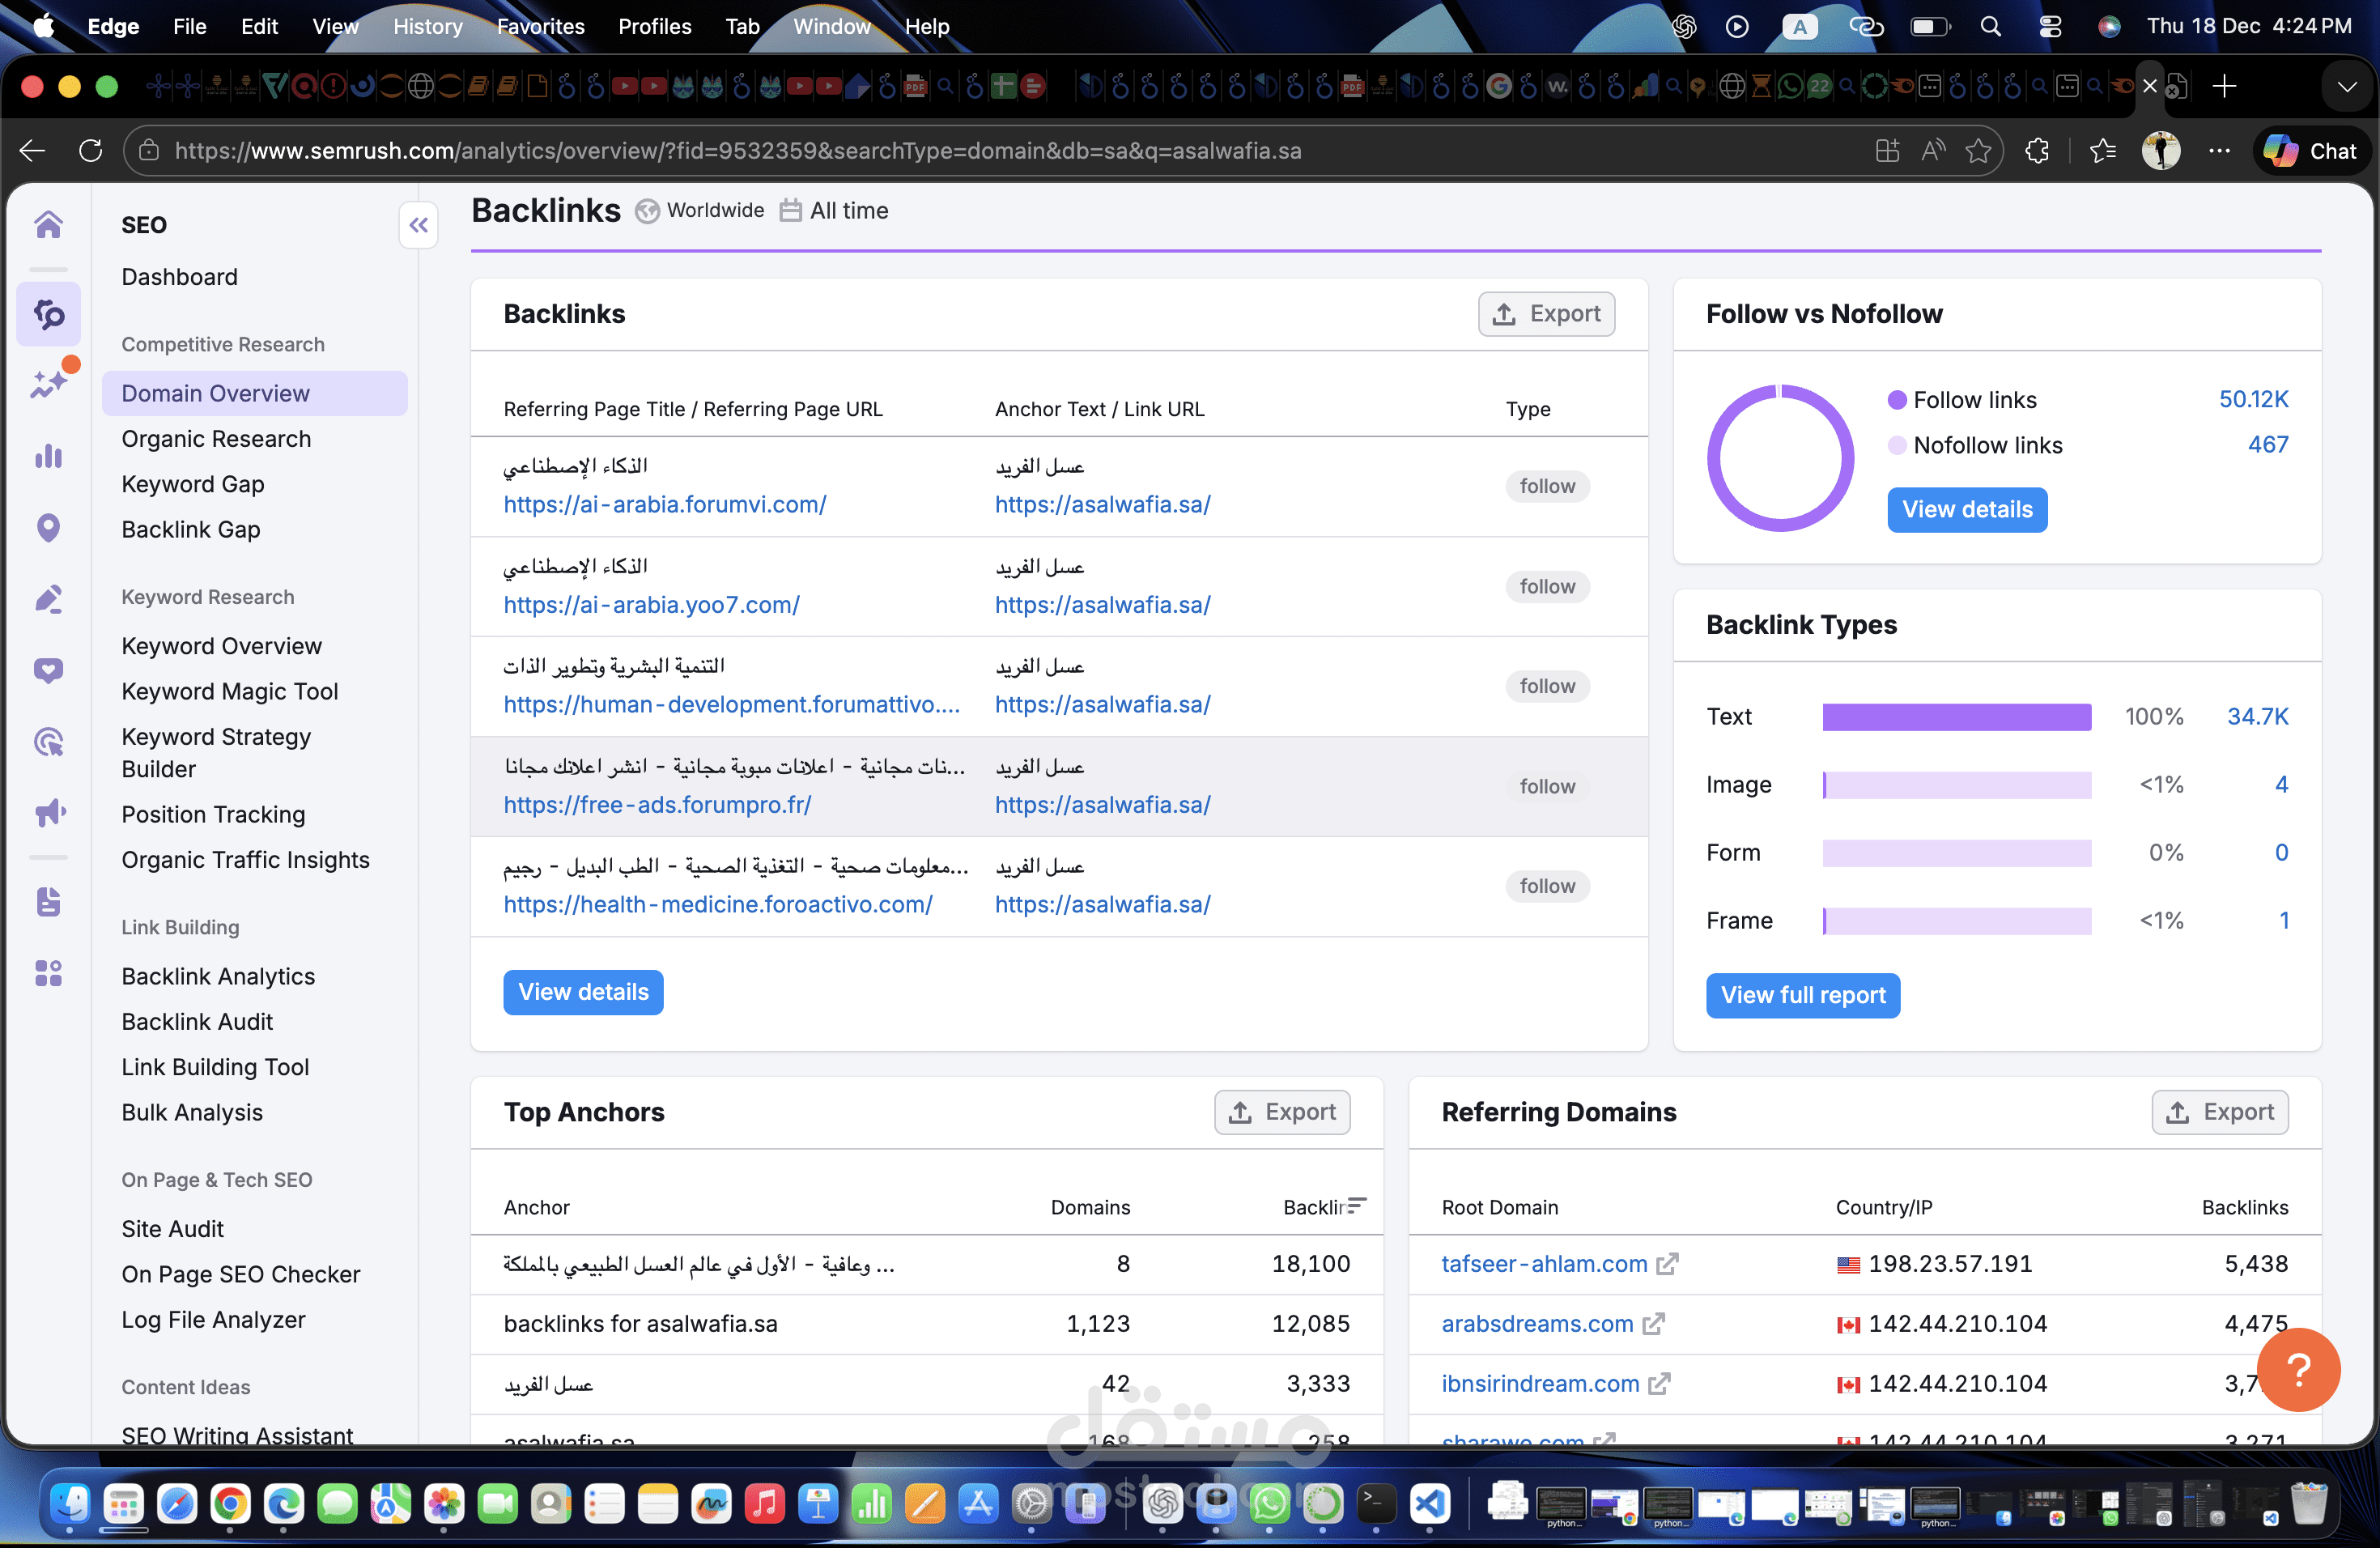Click the browser address bar URL field

[x=738, y=151]
